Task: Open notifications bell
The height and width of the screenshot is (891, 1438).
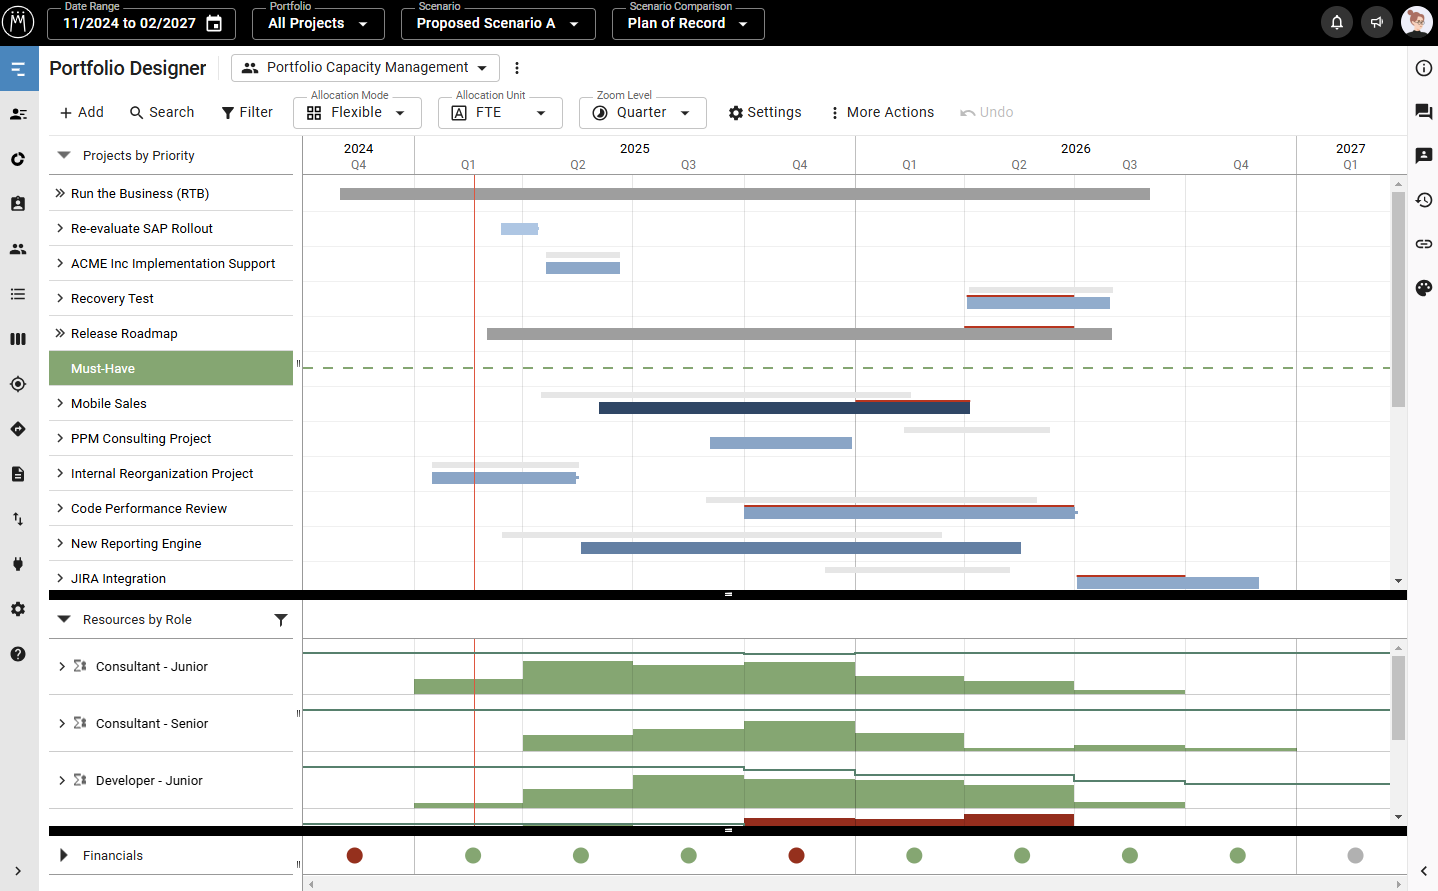Action: point(1337,22)
